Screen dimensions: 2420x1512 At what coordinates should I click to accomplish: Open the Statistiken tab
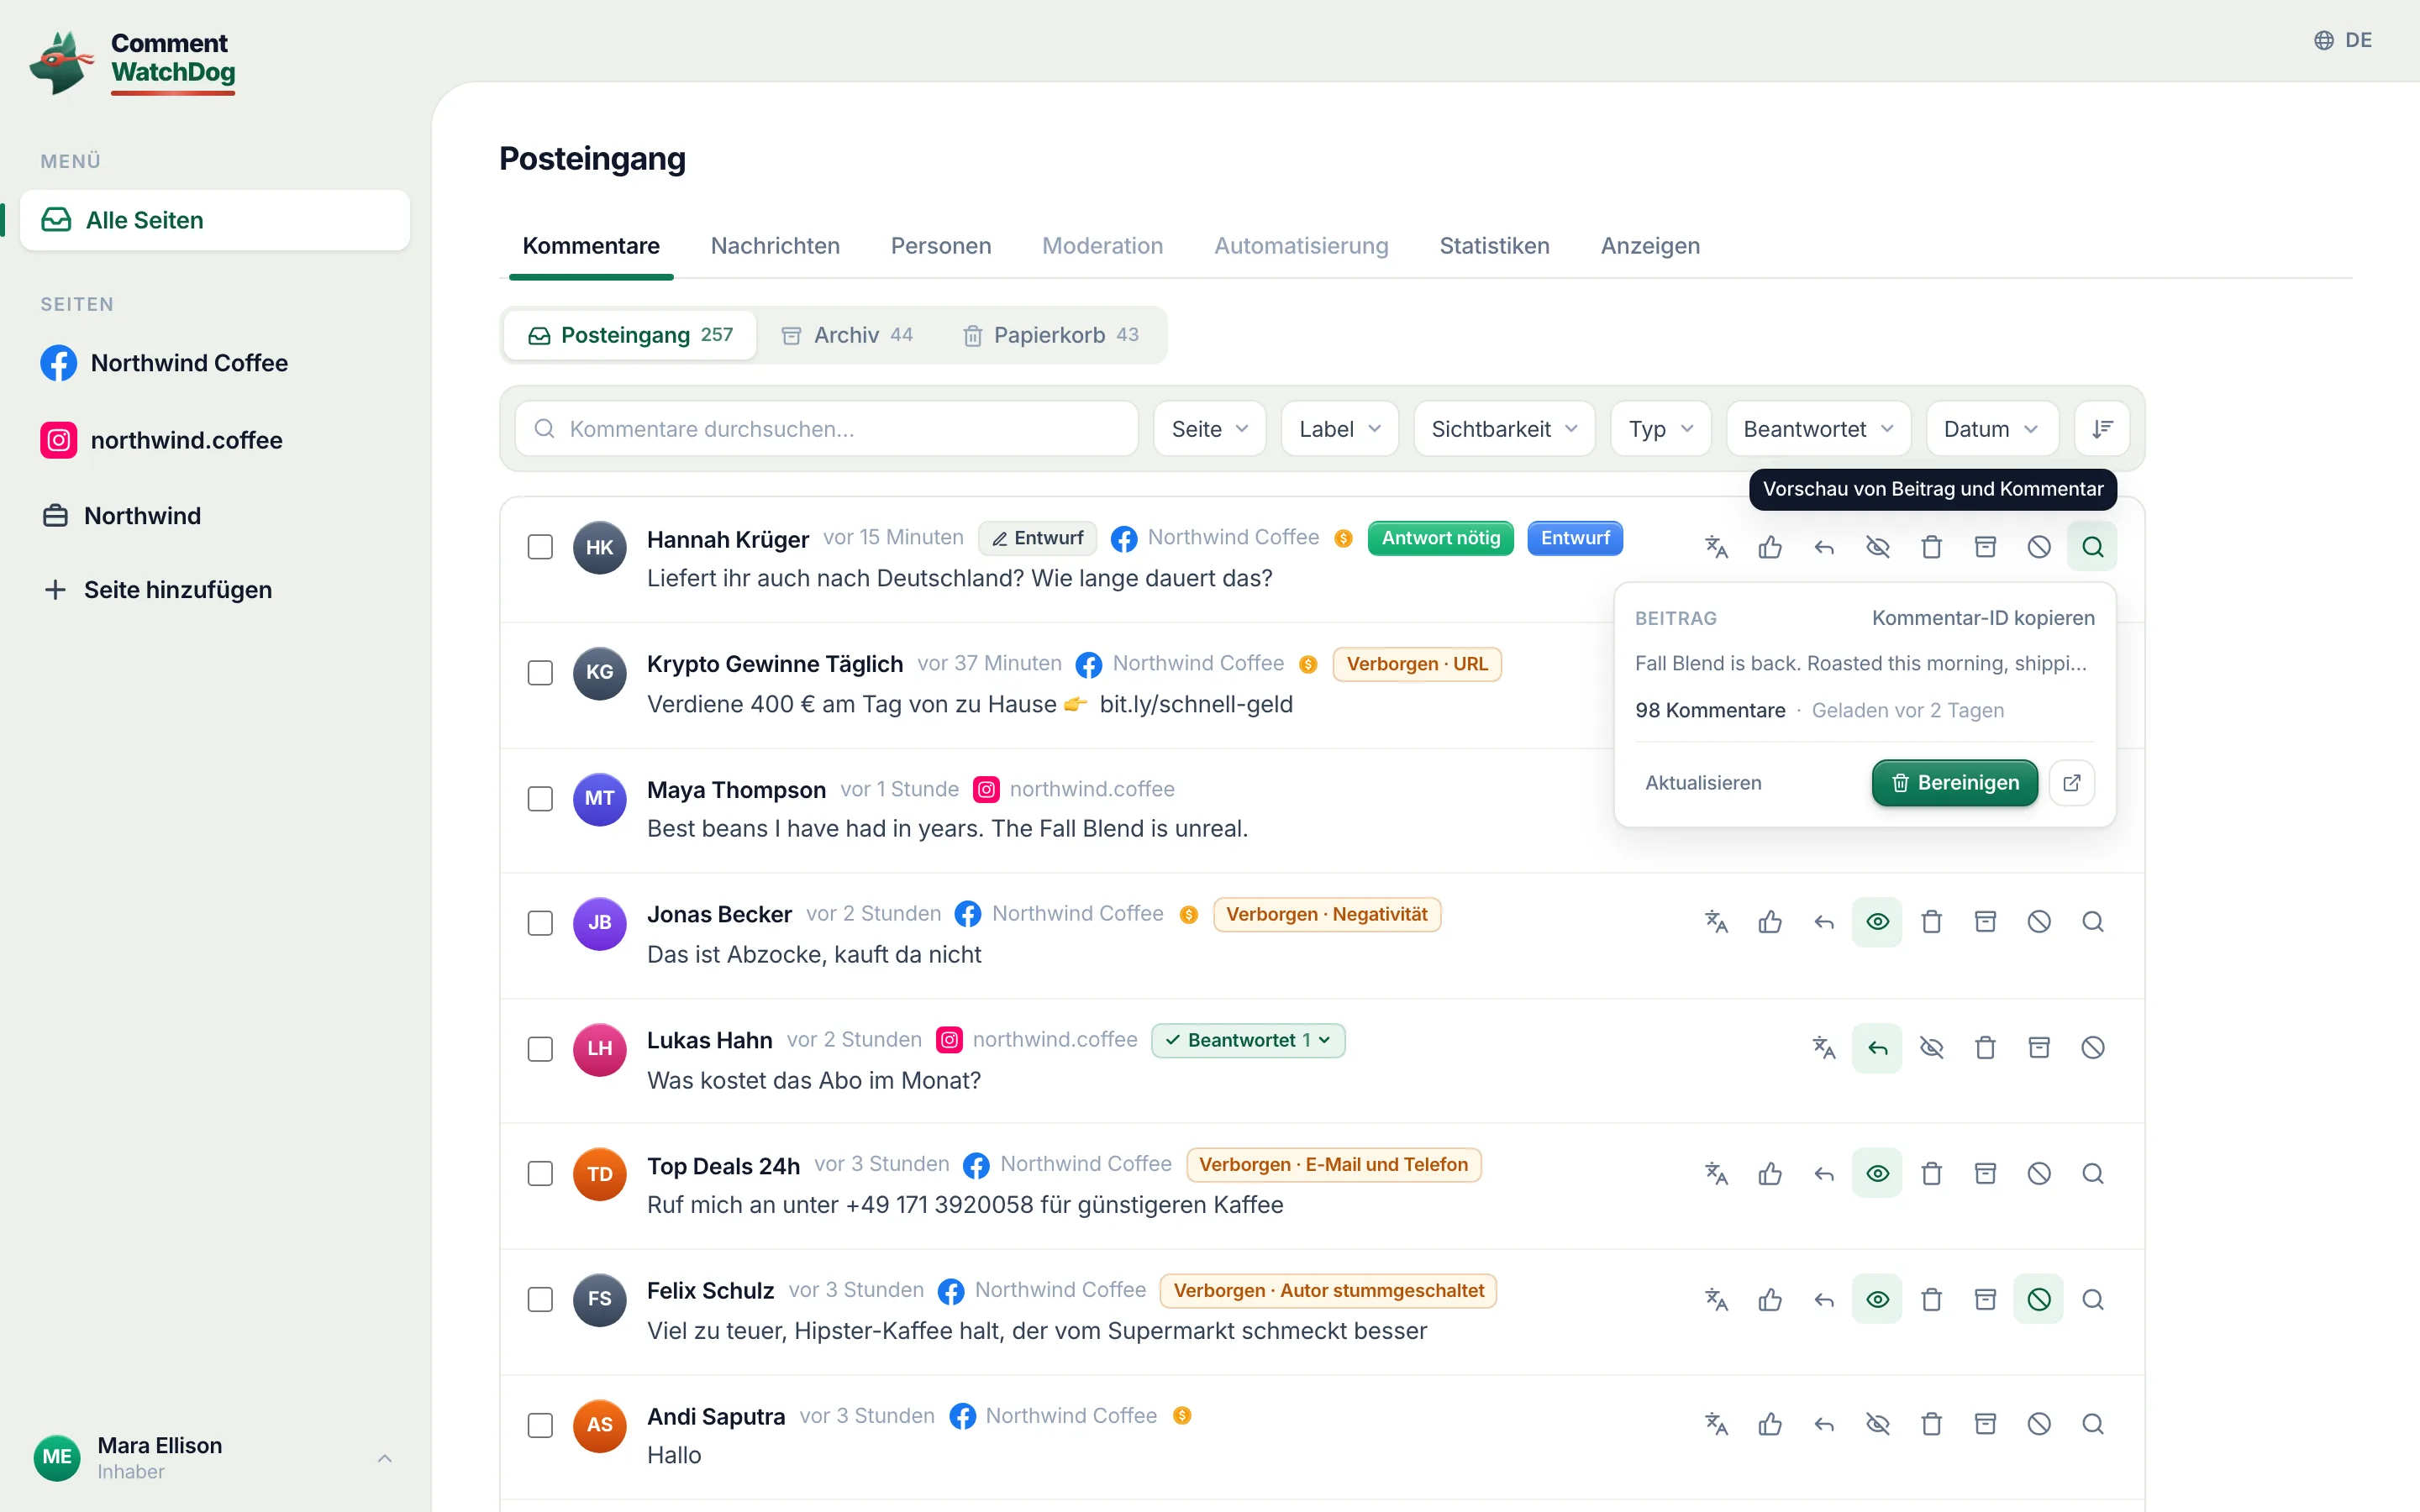[x=1494, y=246]
